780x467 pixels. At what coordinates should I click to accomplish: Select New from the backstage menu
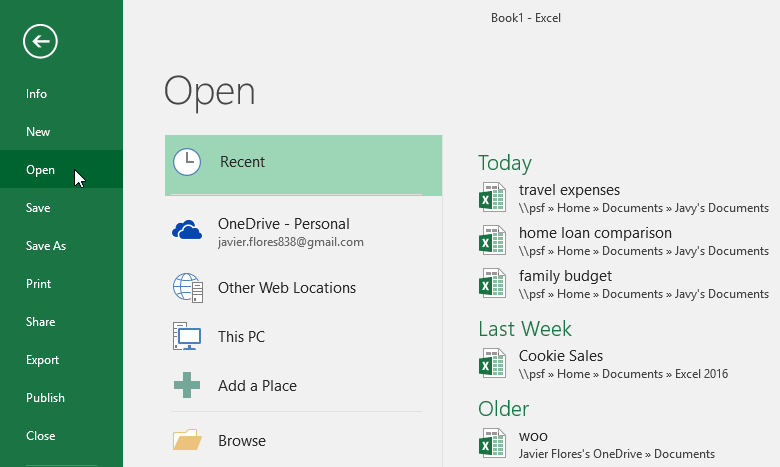coord(38,132)
